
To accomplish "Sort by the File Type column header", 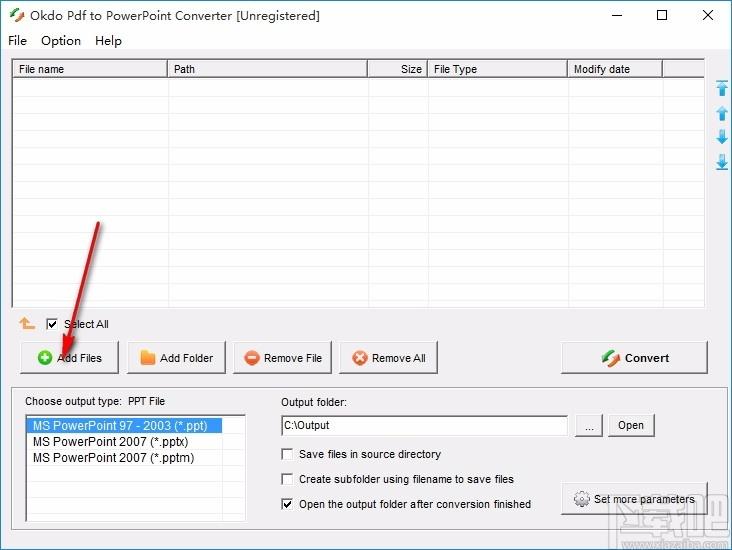I will coord(498,69).
